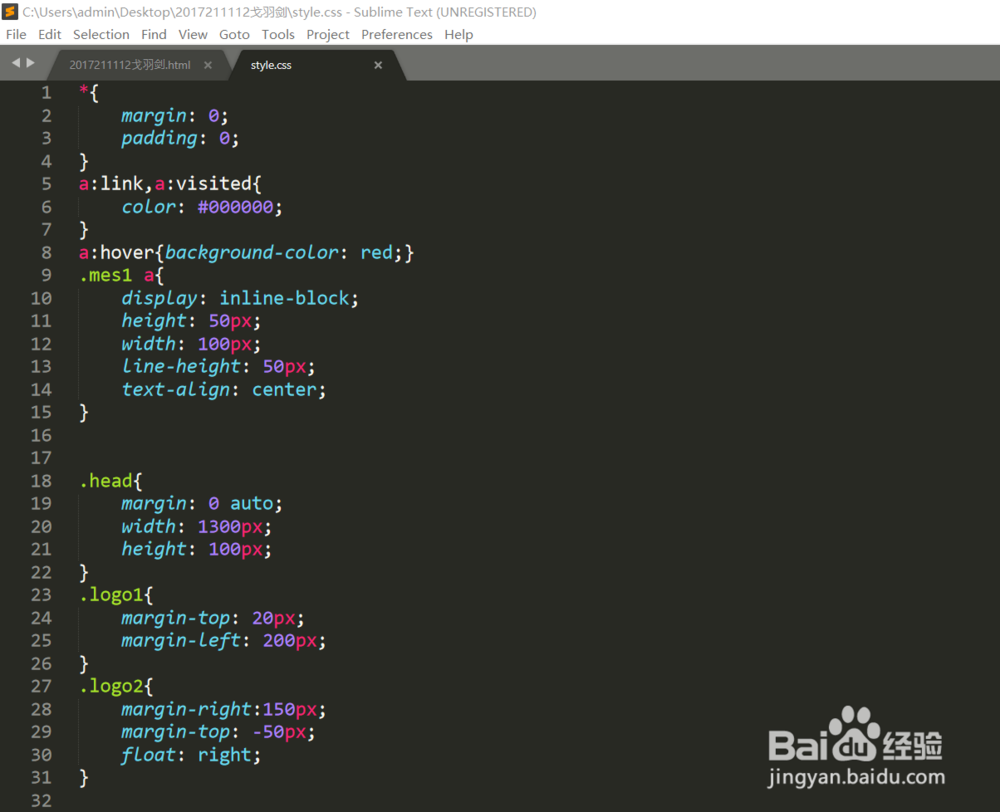
Task: Switch to the 2017211112戈羽剑.html tab
Action: [x=129, y=65]
